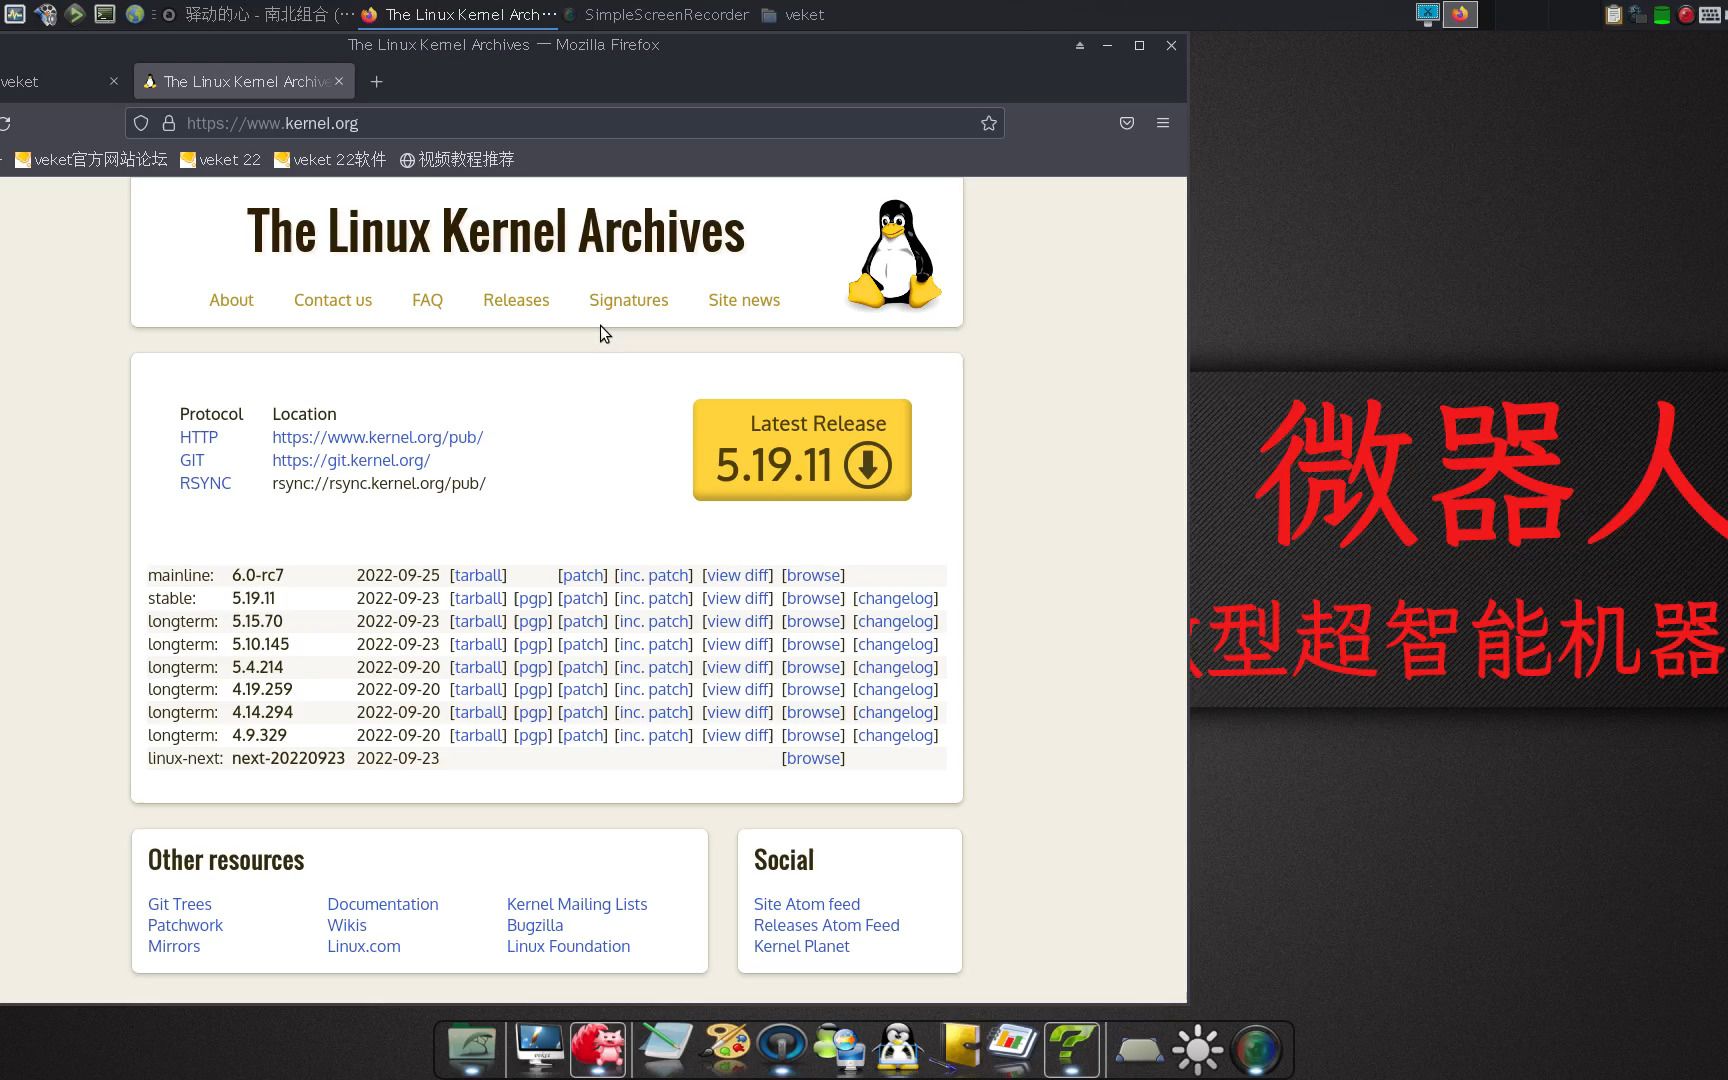This screenshot has width=1728, height=1080.
Task: Click the green question mark help dock icon
Action: 1071,1048
